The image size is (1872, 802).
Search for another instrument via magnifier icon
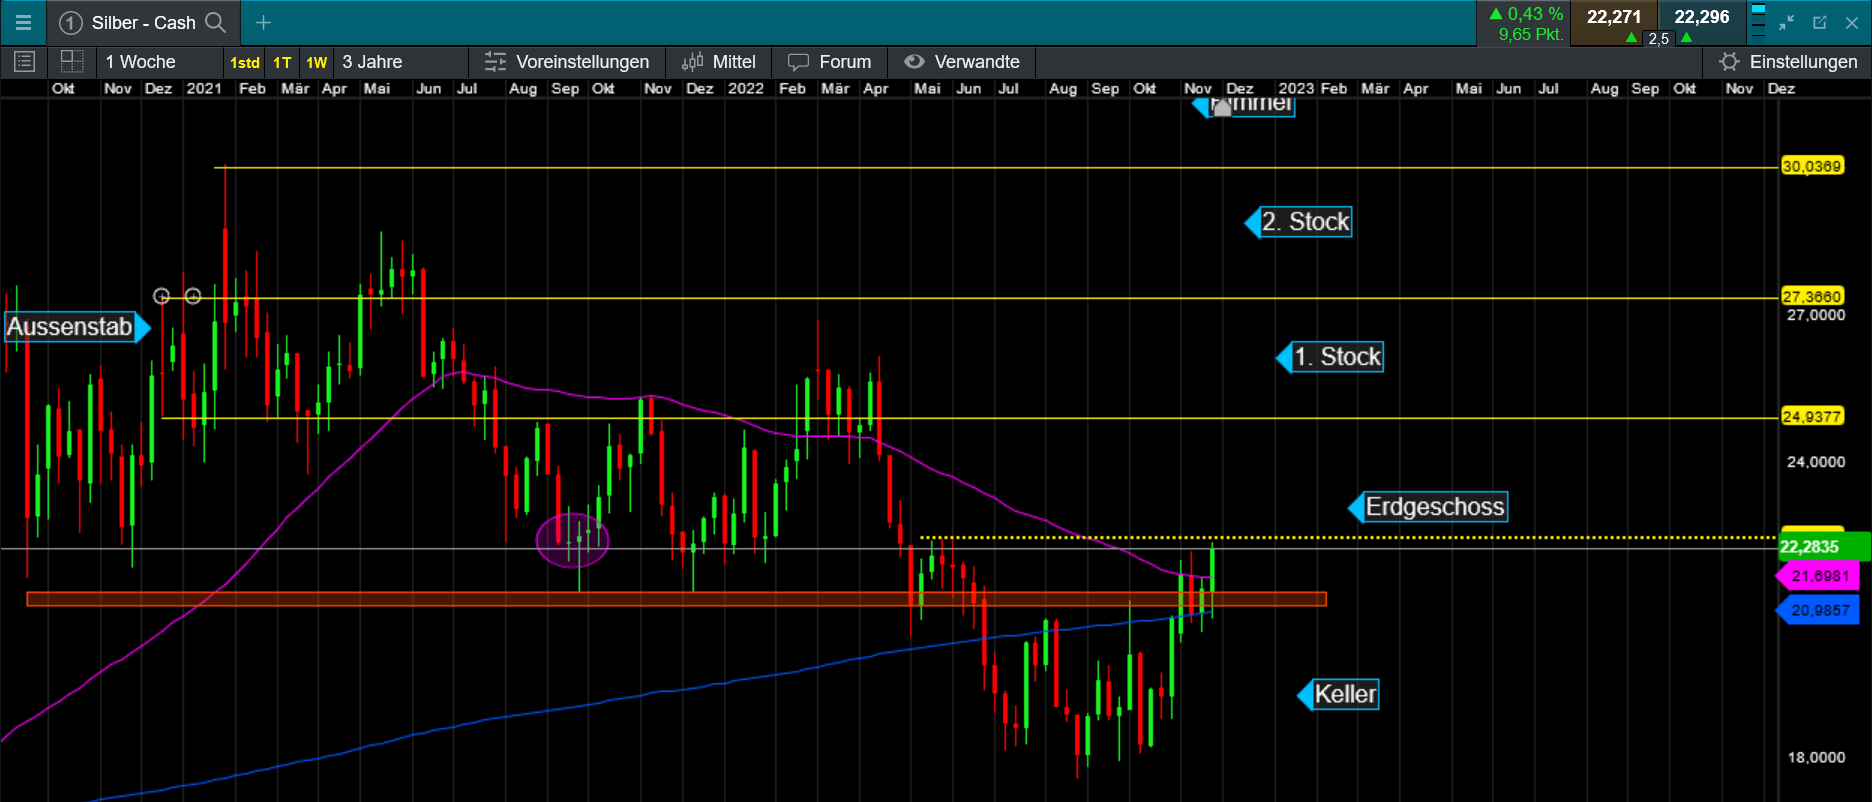click(x=215, y=22)
